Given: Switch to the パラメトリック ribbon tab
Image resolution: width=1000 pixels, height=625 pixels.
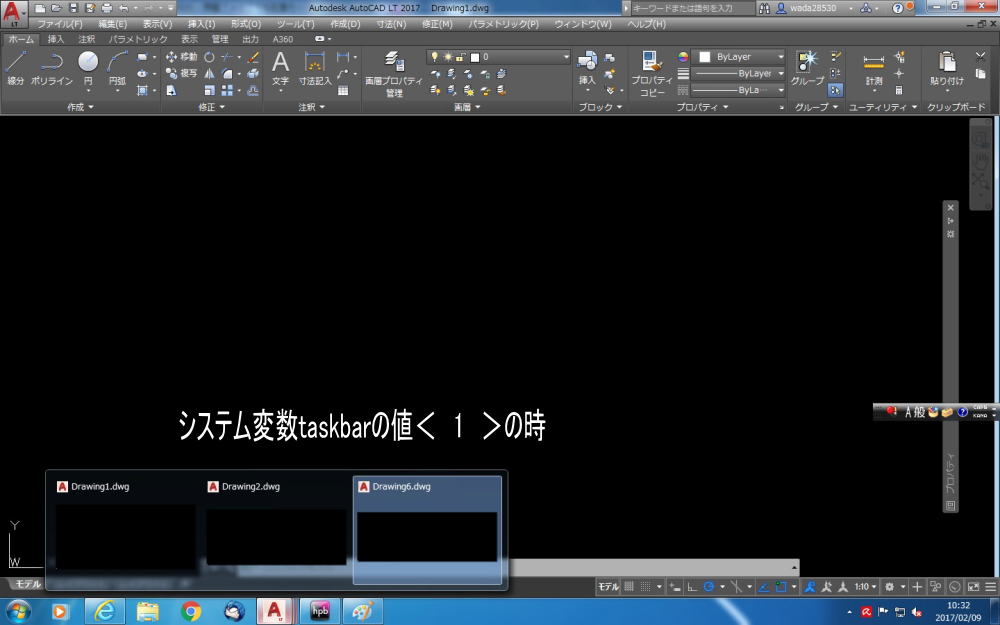Looking at the screenshot, I should coord(138,39).
